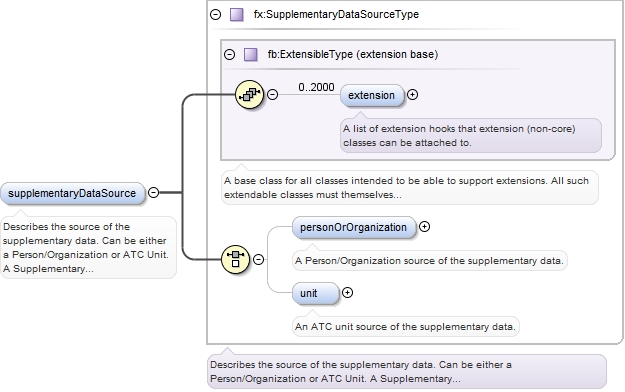The width and height of the screenshot is (625, 392).
Task: Collapse the sequence compositor minus toggle
Action: pyautogui.click(x=273, y=95)
